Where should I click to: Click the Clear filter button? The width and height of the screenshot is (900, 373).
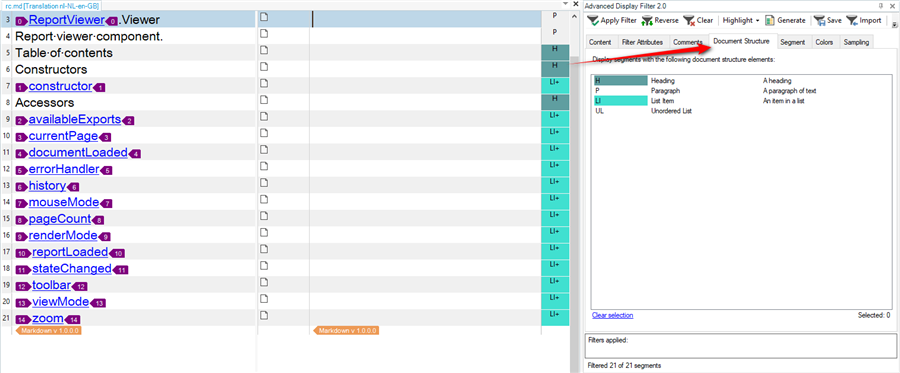click(699, 20)
